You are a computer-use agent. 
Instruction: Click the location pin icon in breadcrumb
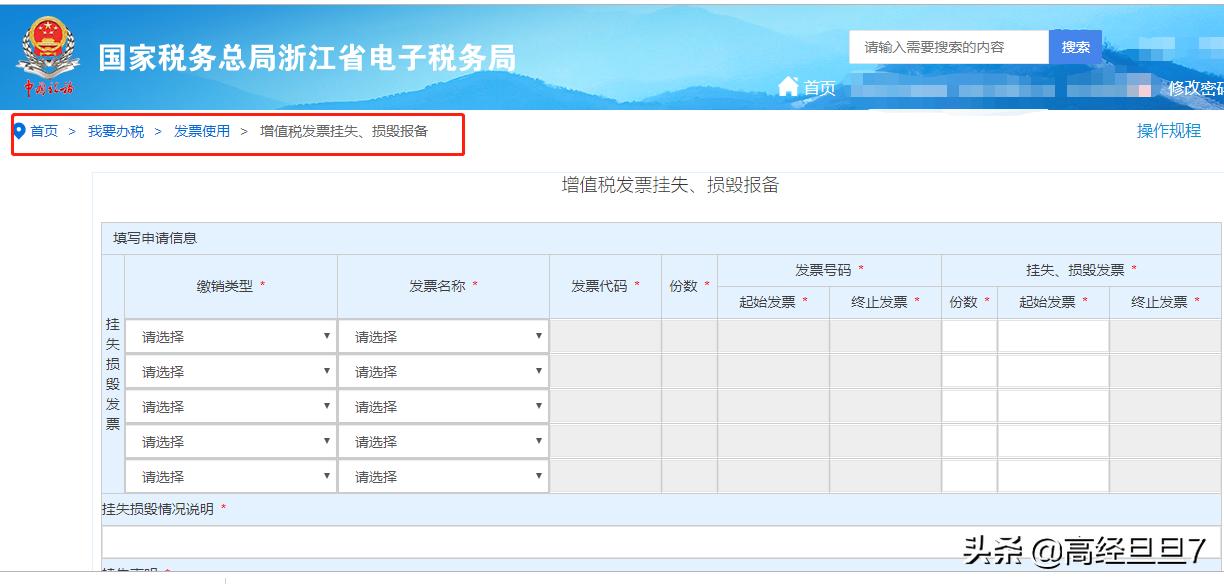[18, 129]
